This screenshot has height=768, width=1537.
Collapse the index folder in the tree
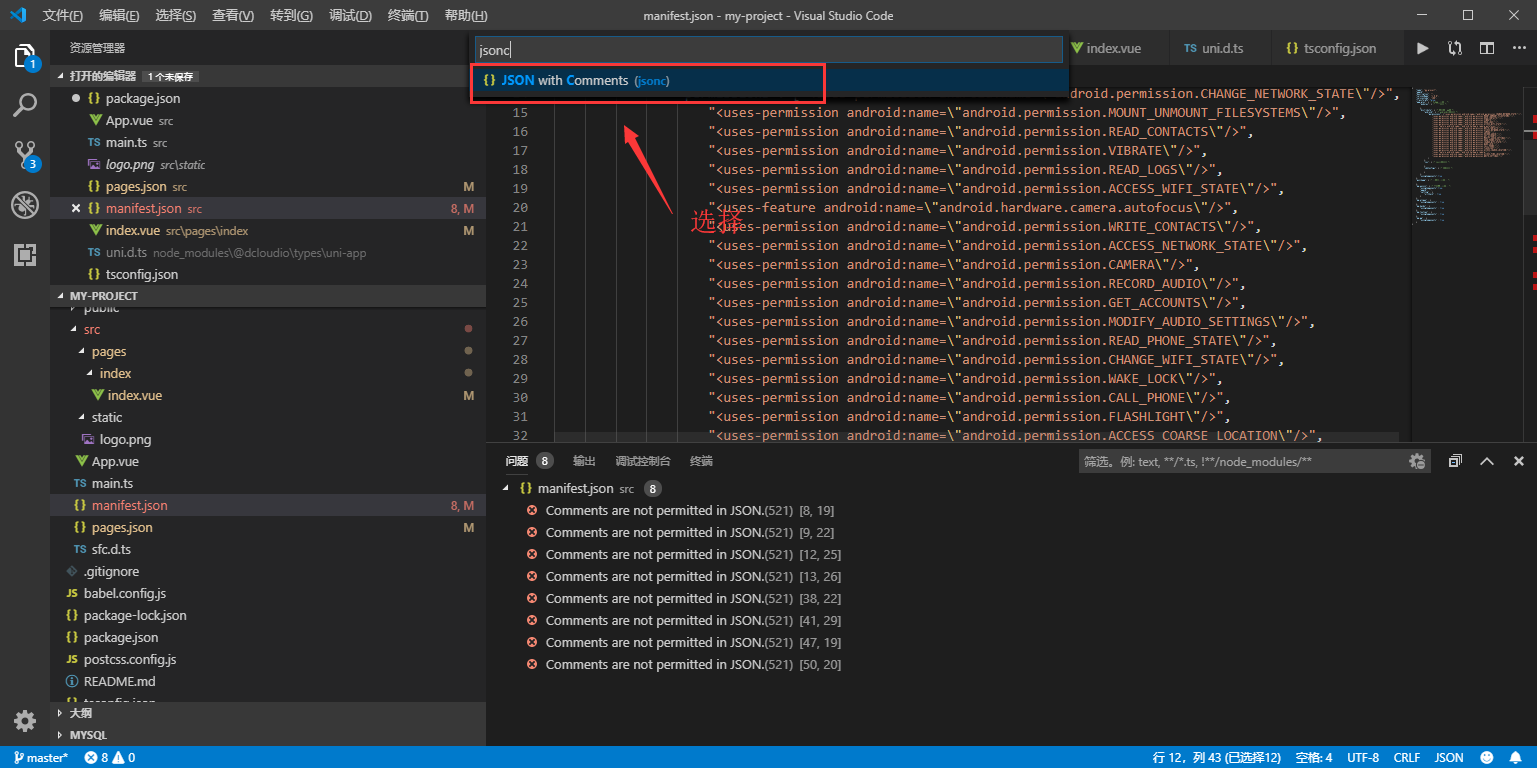point(268,373)
